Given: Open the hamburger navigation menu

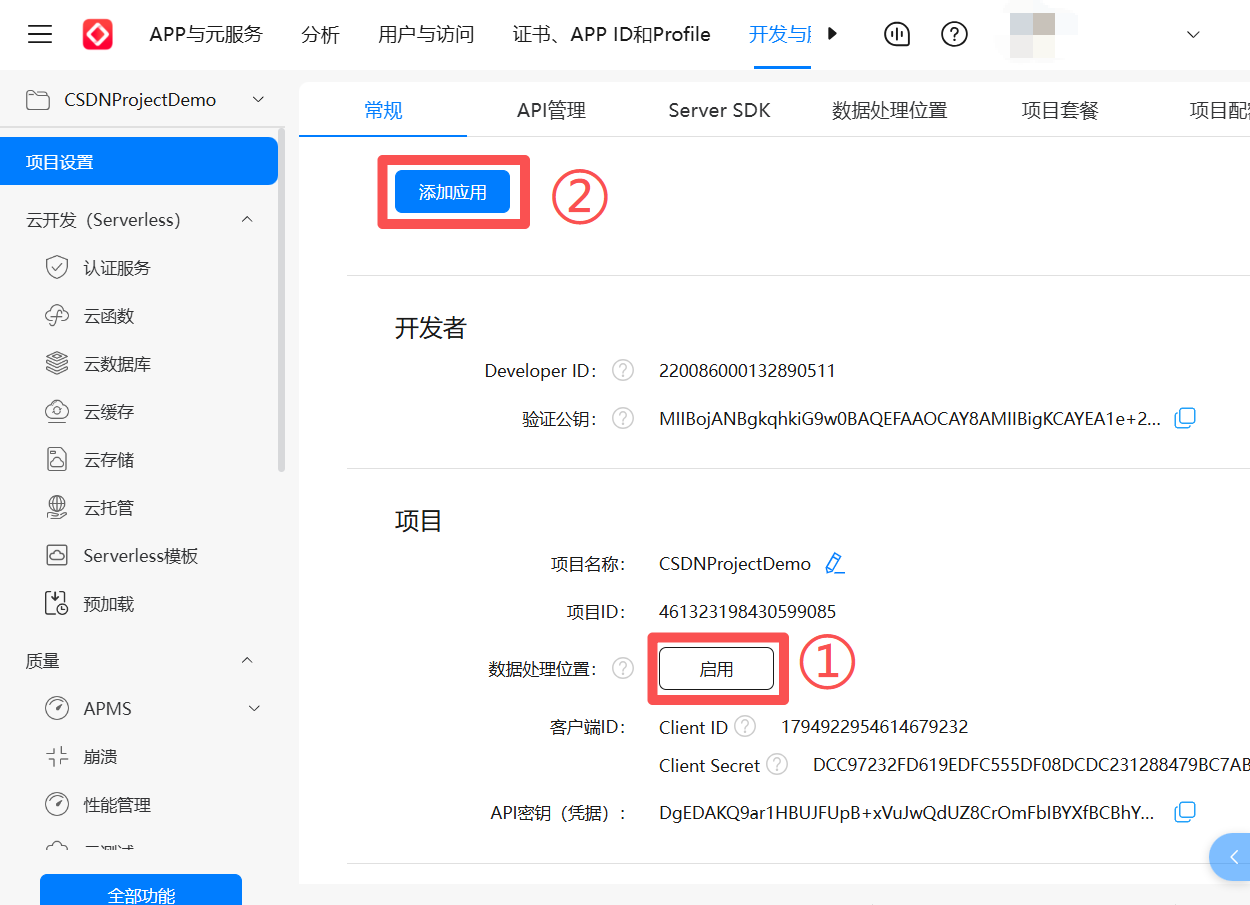Looking at the screenshot, I should point(40,35).
